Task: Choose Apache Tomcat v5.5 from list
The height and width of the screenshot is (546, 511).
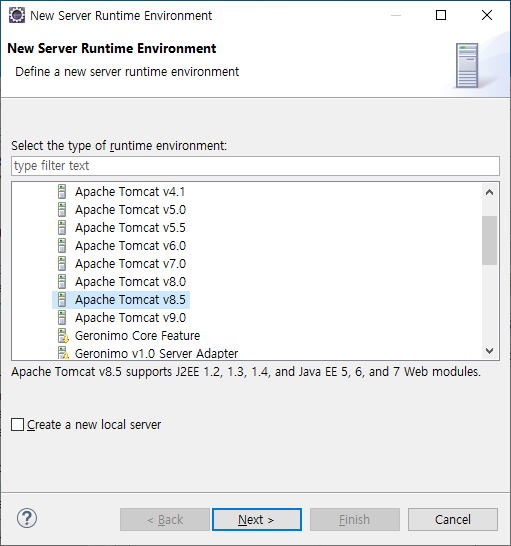Action: tap(130, 228)
